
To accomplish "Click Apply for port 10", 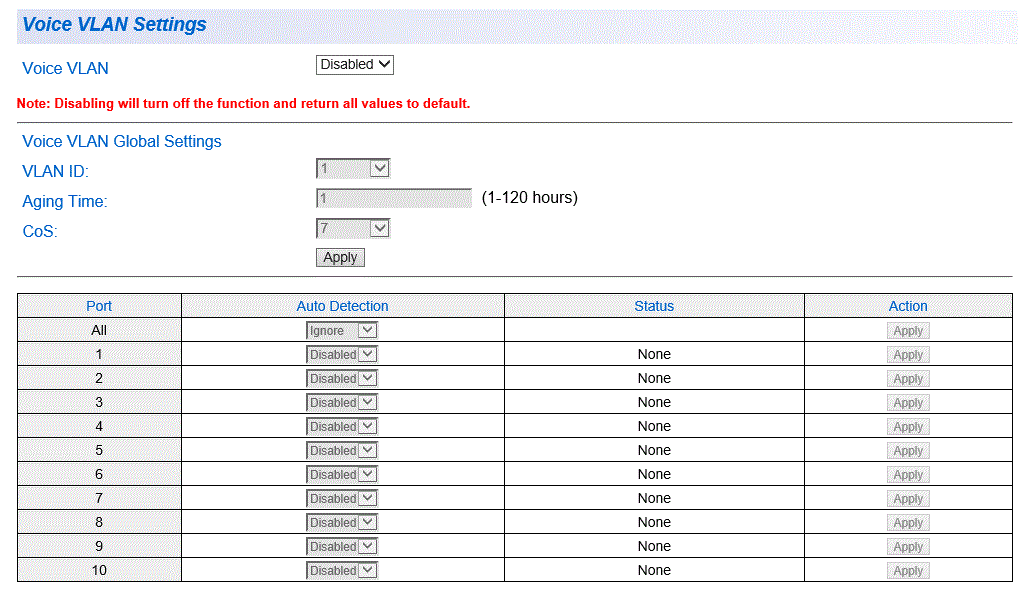I will point(907,570).
